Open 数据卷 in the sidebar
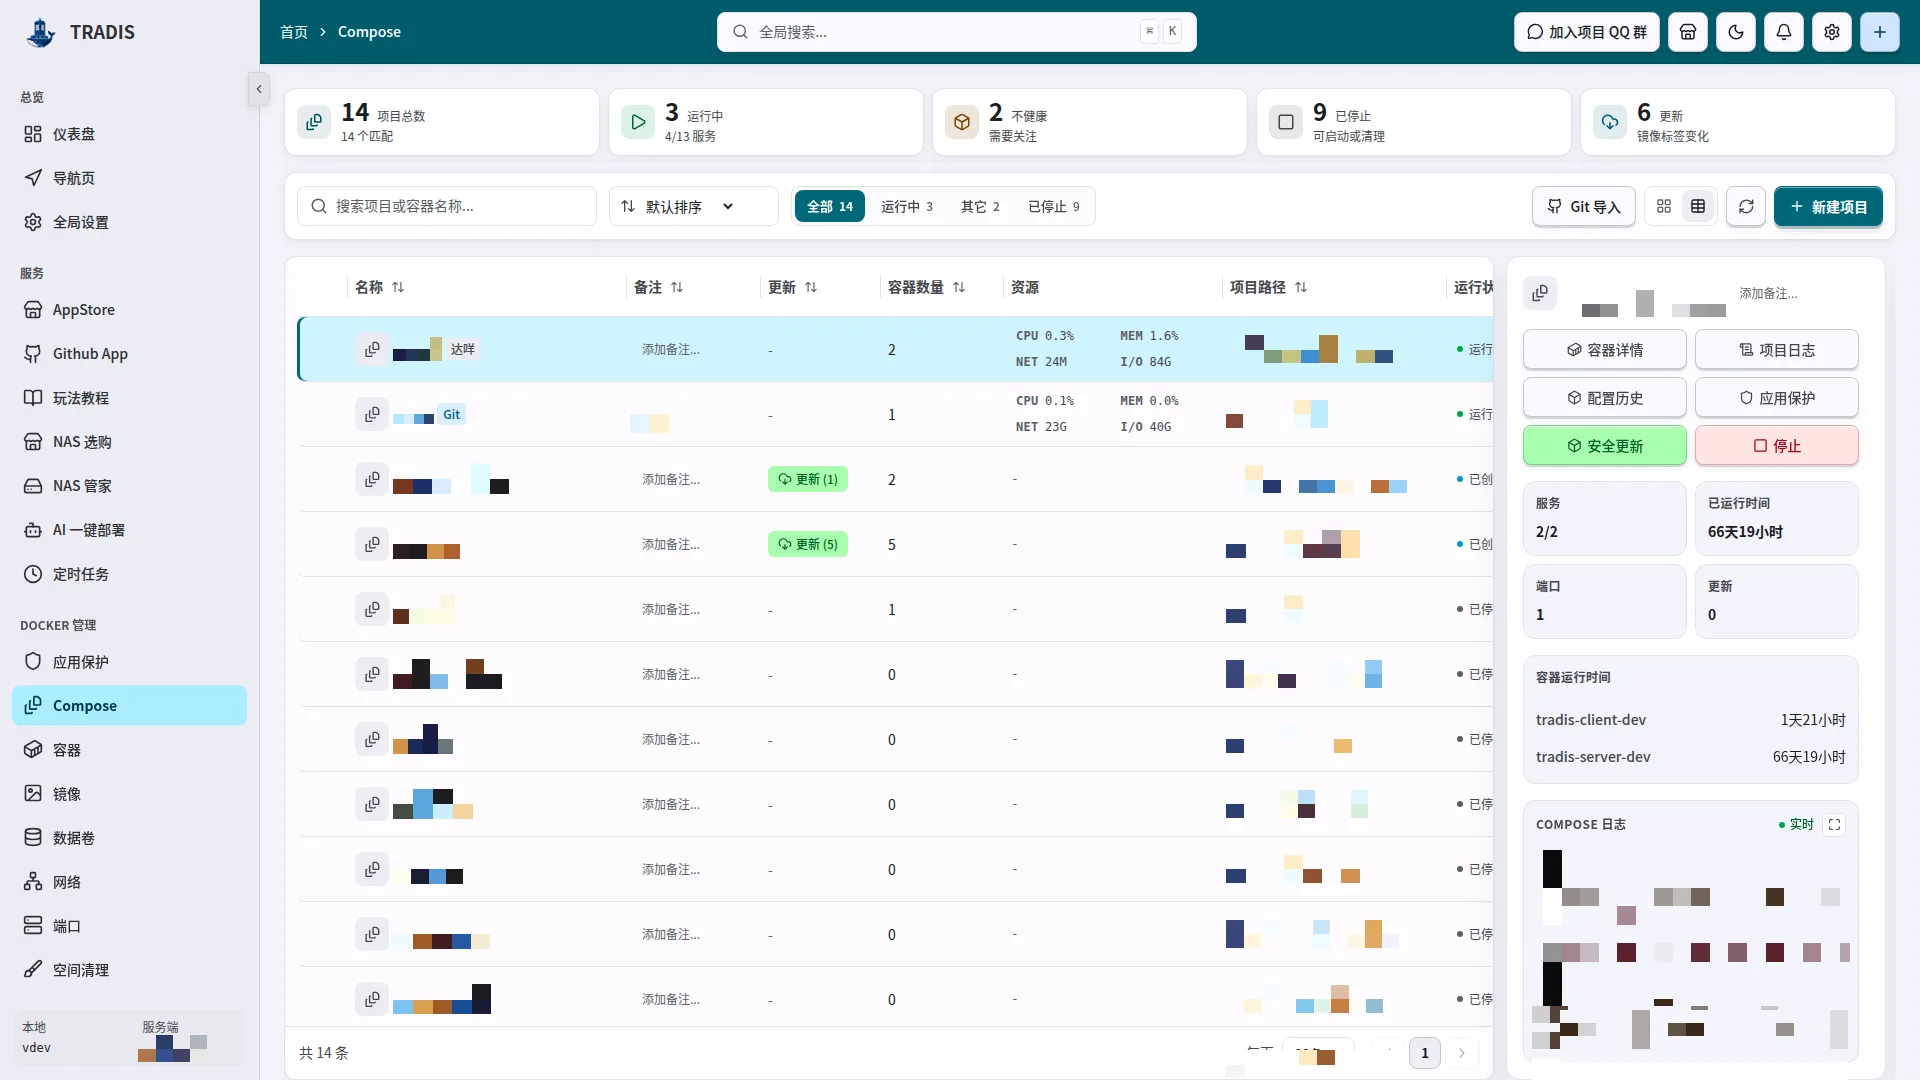 pos(130,838)
